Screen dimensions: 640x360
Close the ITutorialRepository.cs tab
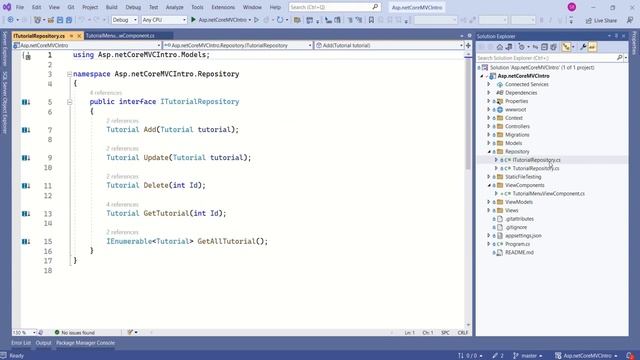tap(79, 36)
